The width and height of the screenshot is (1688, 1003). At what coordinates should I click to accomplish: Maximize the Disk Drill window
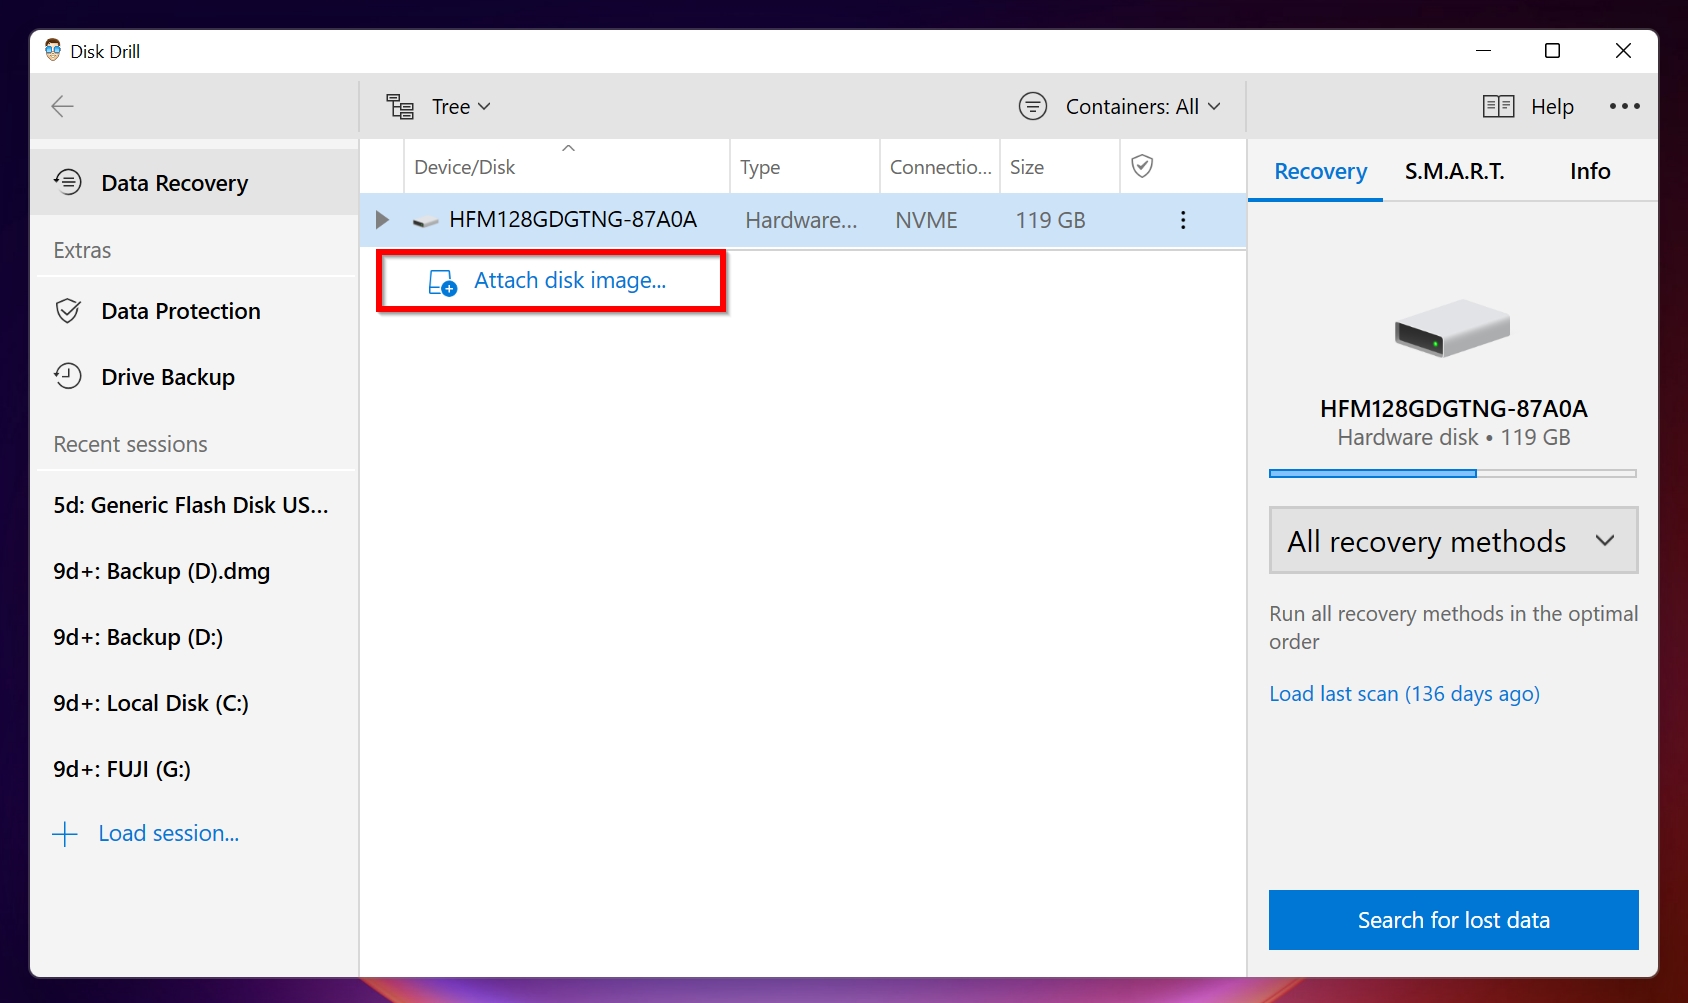1552,51
